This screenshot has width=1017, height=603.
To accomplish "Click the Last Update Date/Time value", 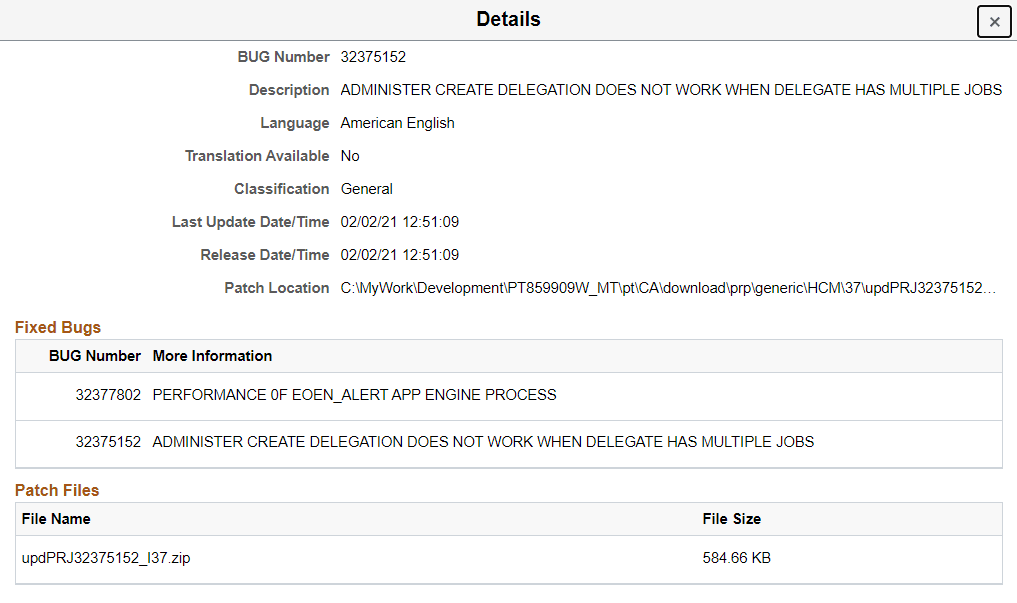I will [398, 222].
